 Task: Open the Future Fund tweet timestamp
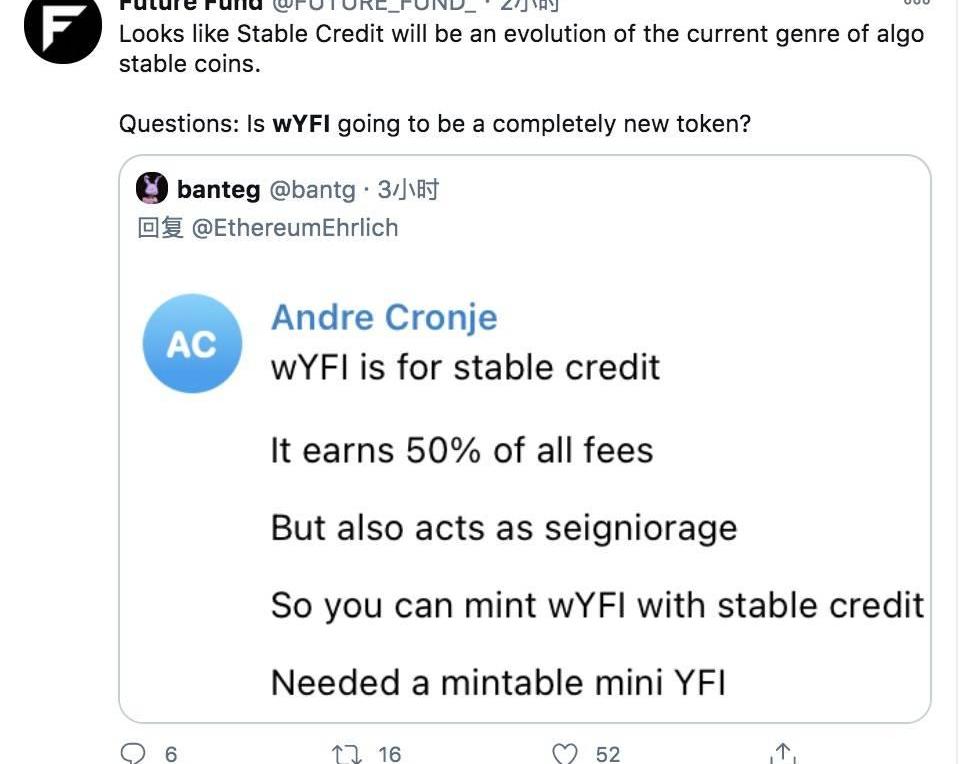point(530,5)
